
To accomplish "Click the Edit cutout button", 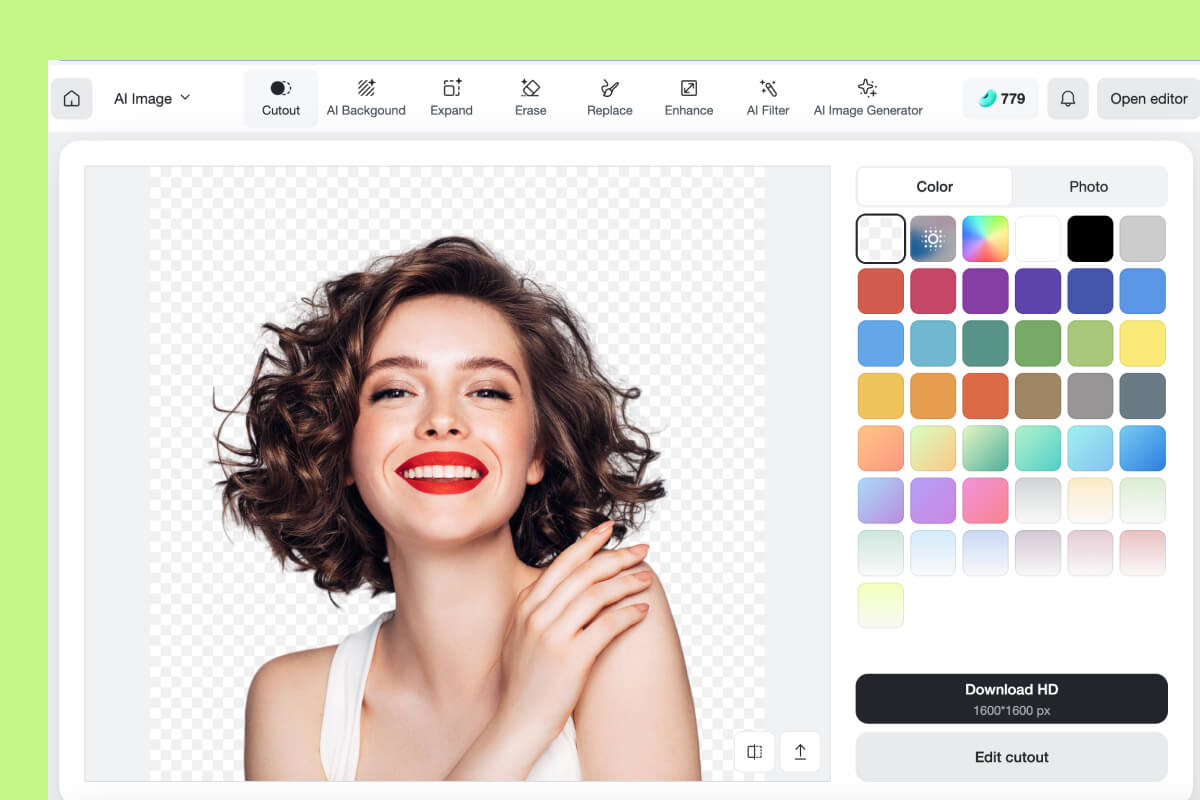I will pyautogui.click(x=1011, y=757).
